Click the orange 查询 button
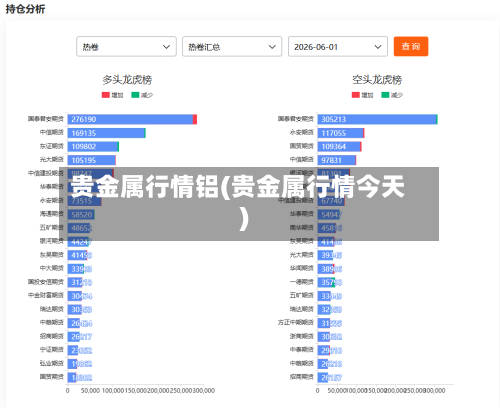This screenshot has height=408, width=500. click(x=411, y=46)
